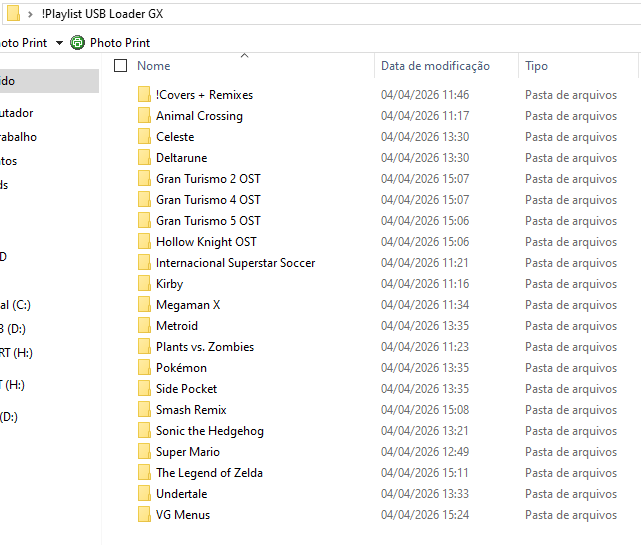The height and width of the screenshot is (545, 641).
Task: Click the Hollow Knight OST folder icon
Action: point(144,241)
